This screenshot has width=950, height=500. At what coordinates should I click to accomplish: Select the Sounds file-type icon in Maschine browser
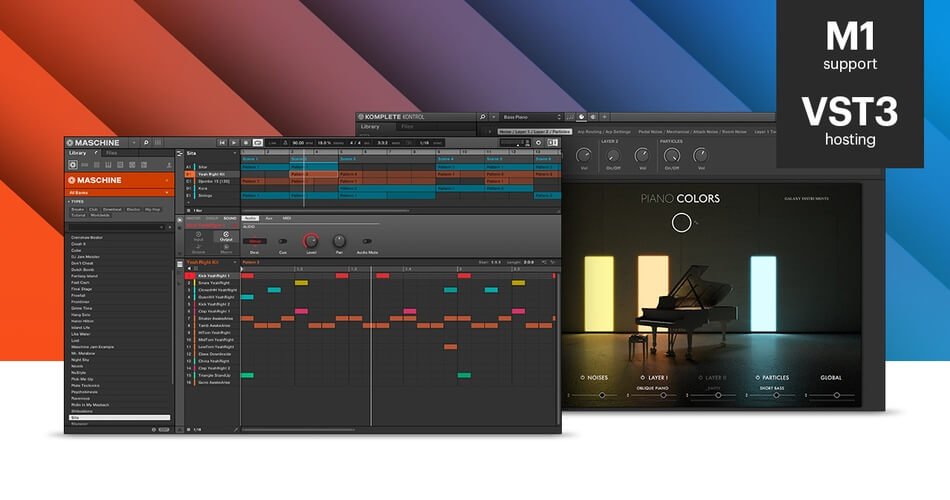click(x=96, y=164)
